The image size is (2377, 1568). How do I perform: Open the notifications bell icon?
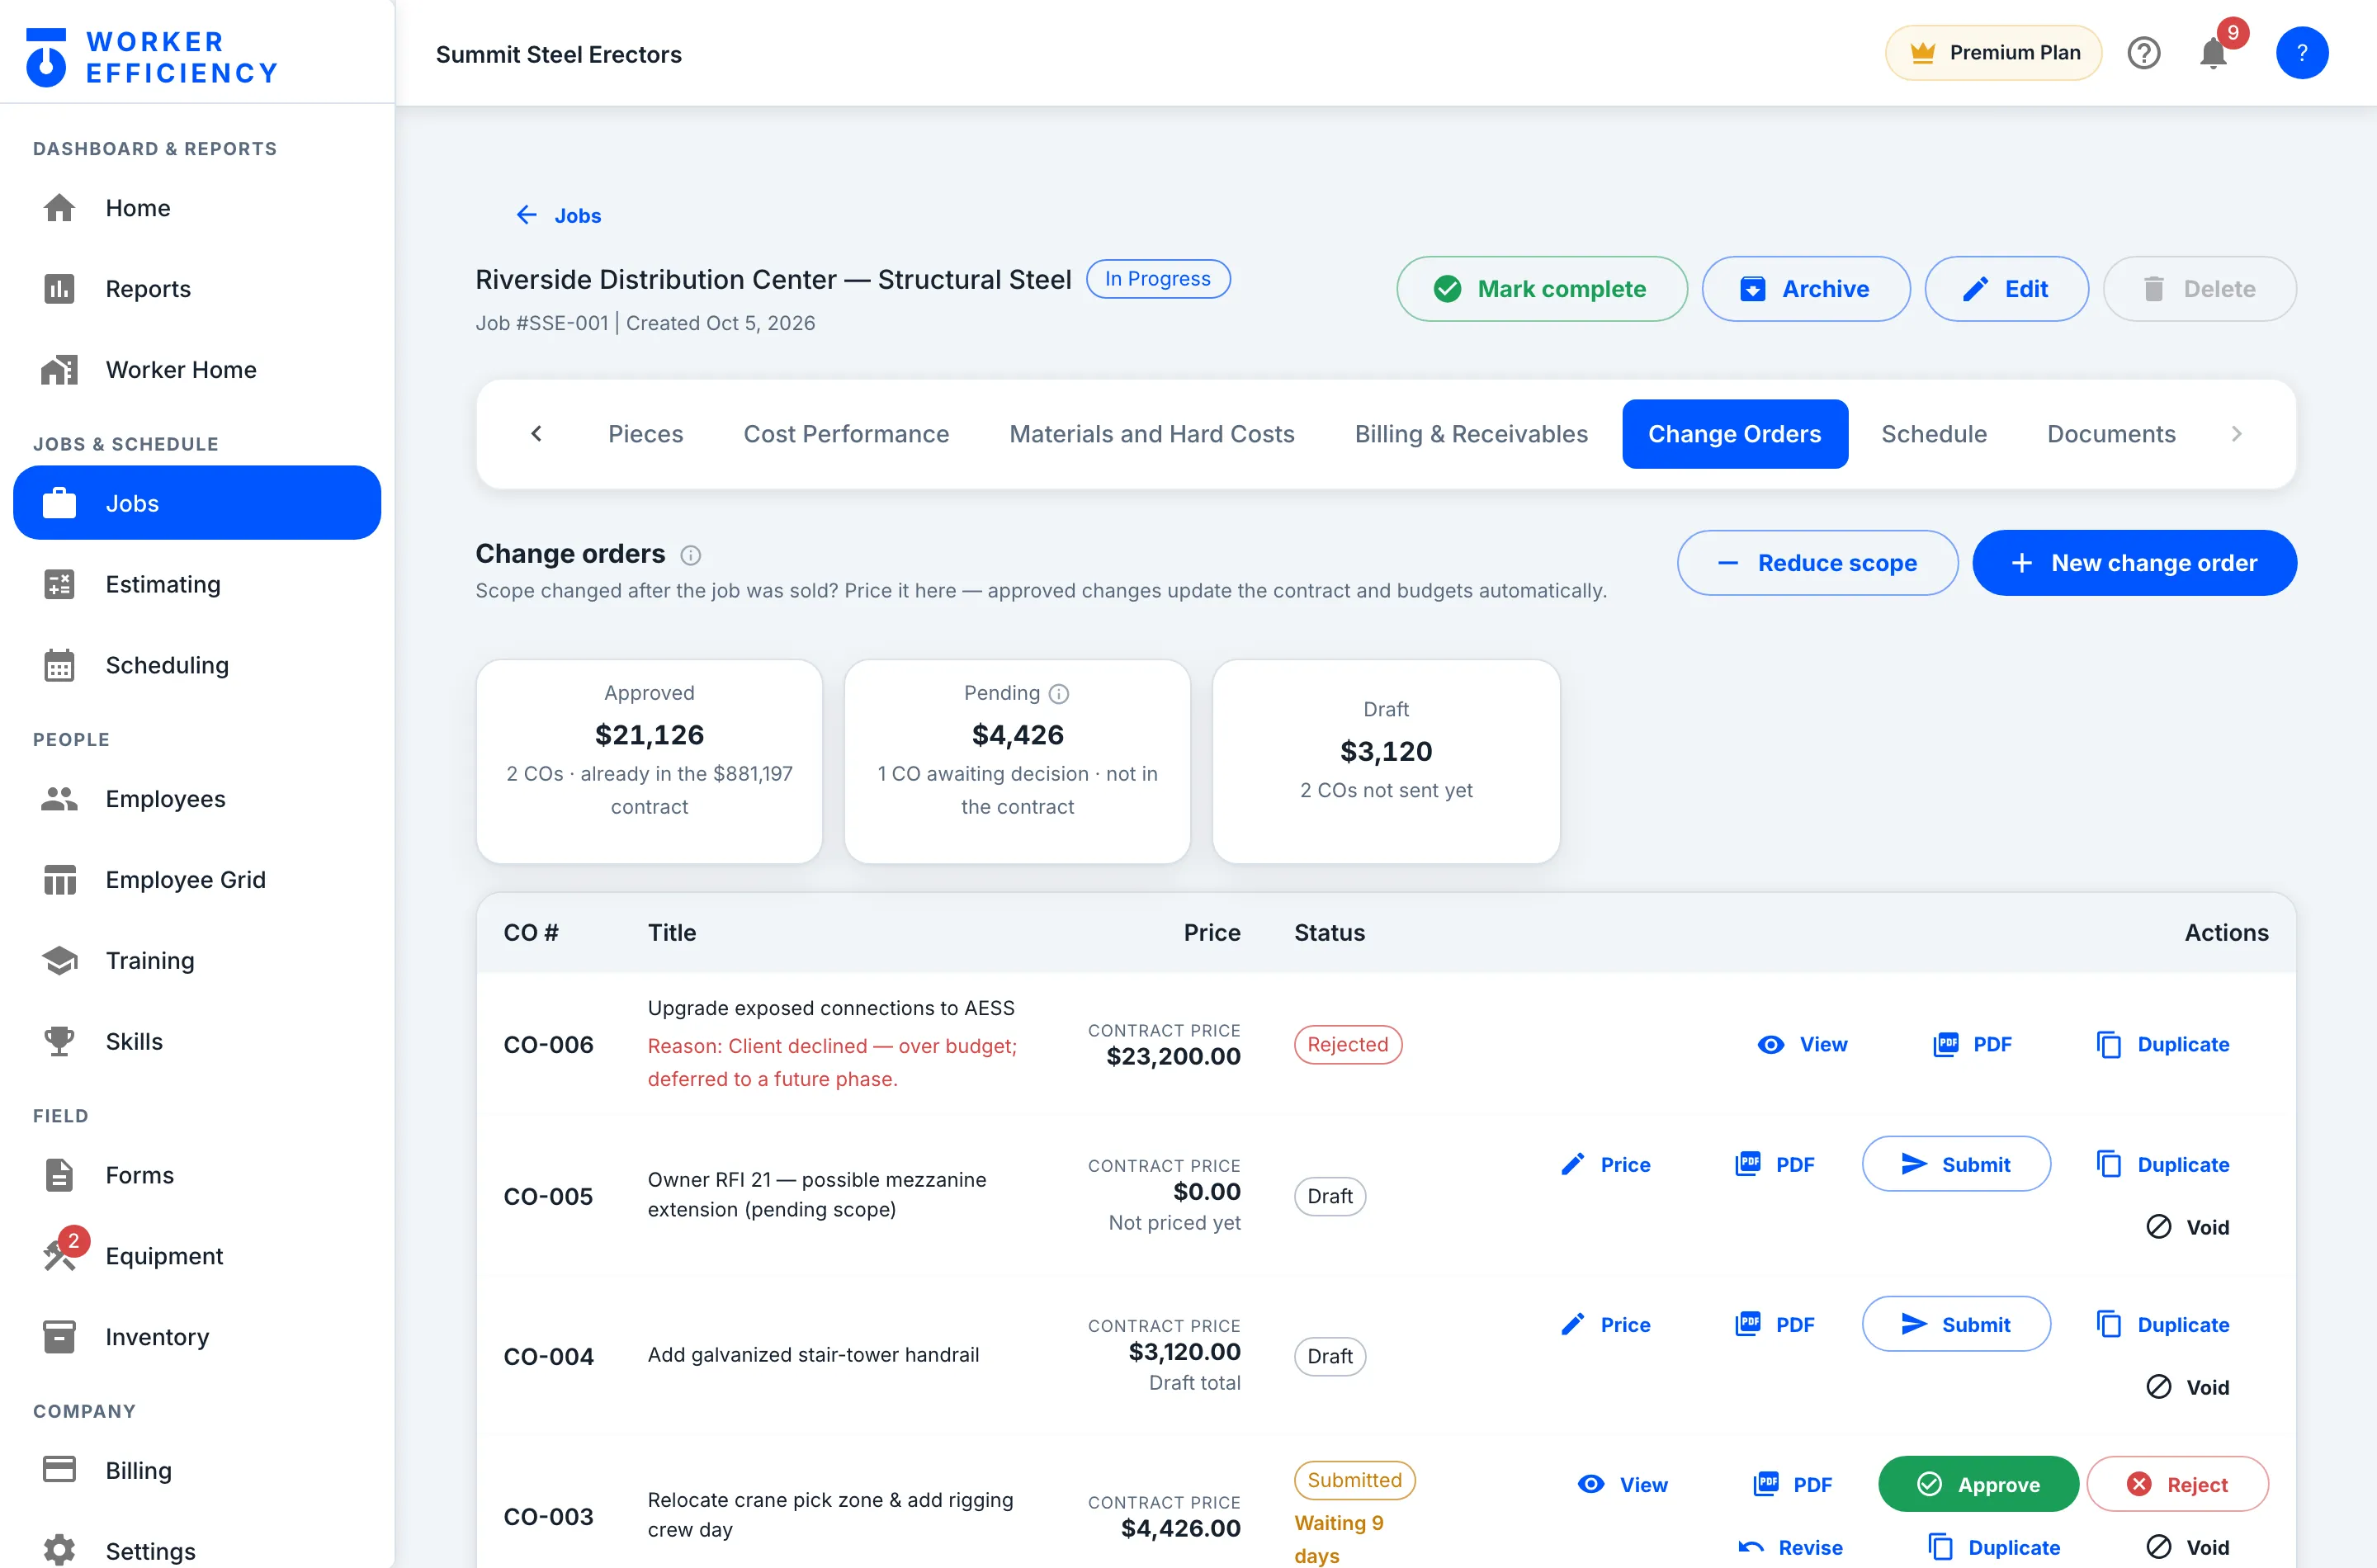(x=2213, y=53)
